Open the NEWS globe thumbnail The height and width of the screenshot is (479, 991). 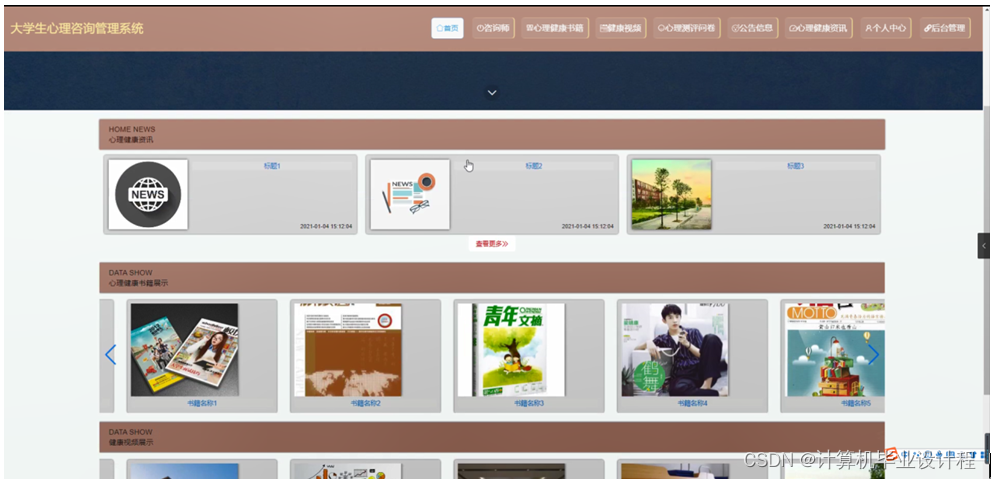coord(148,195)
